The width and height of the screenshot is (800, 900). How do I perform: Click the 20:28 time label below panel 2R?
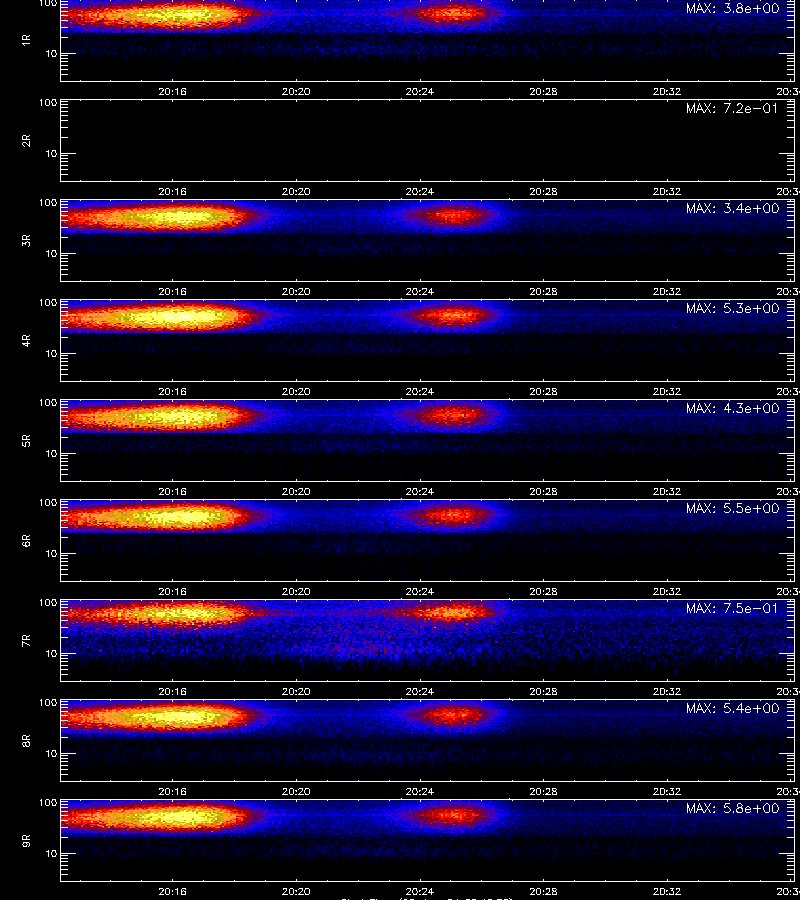pyautogui.click(x=543, y=191)
